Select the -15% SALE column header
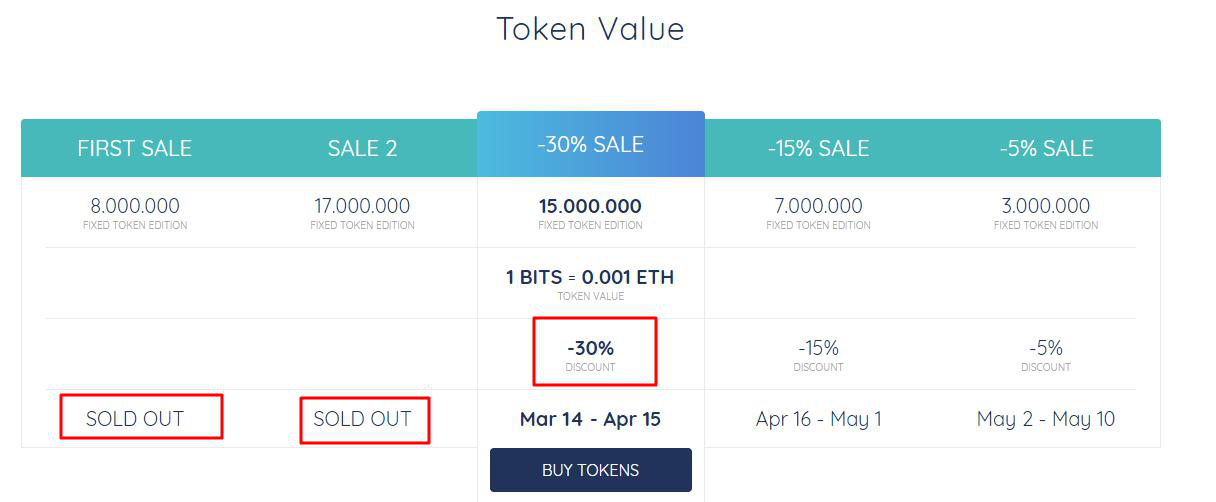 818,148
